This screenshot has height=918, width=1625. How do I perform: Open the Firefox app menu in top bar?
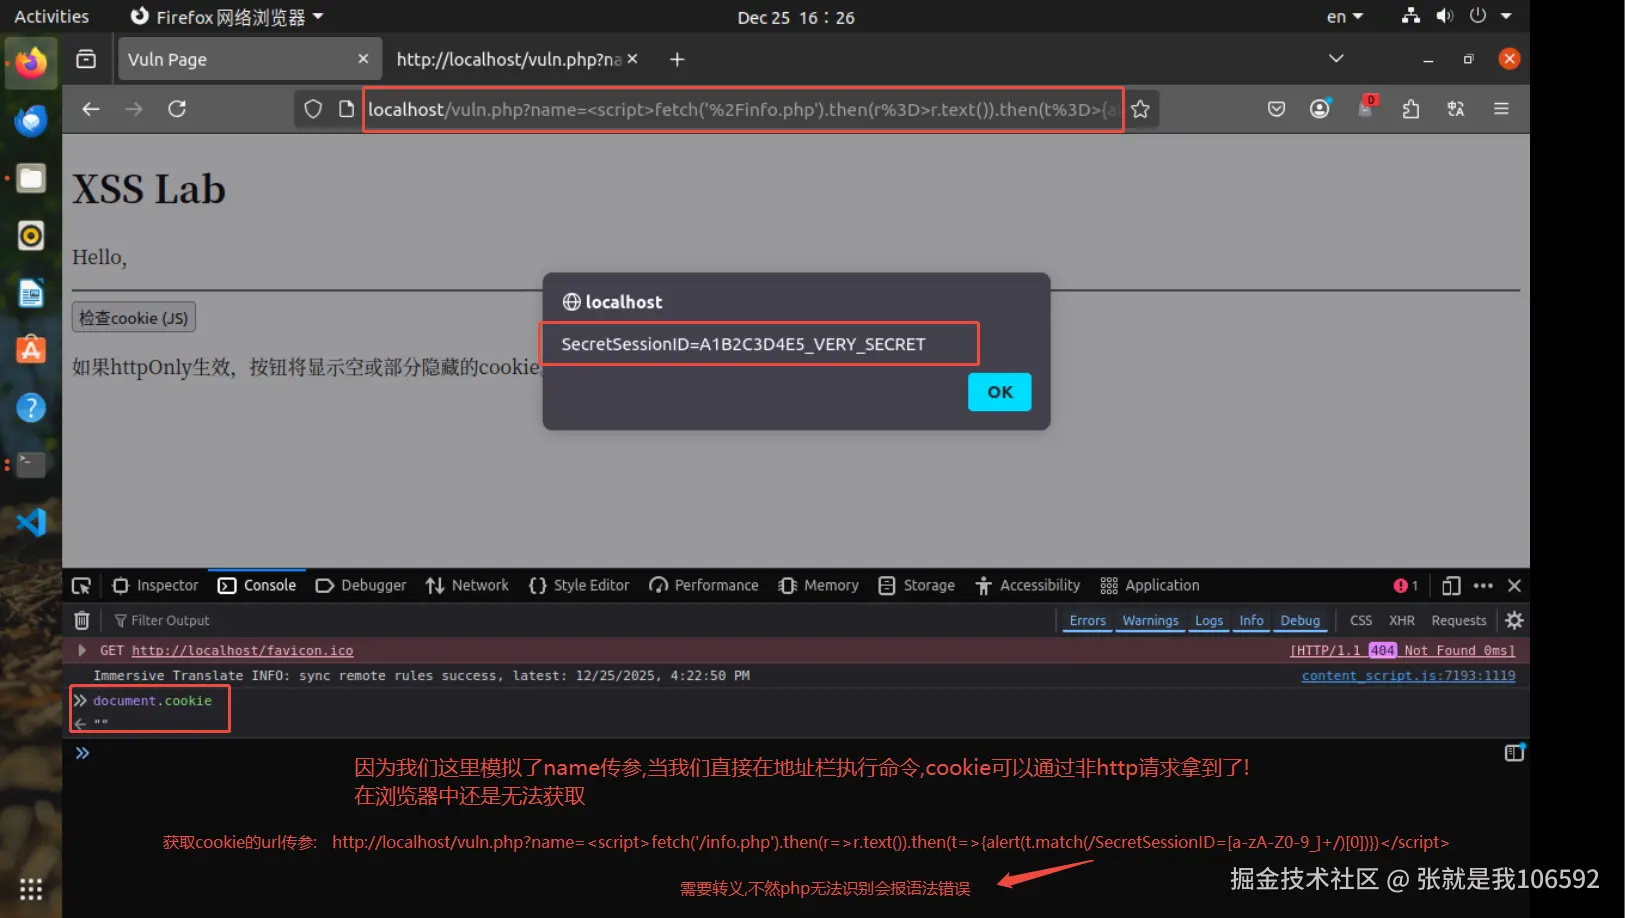[x=227, y=17]
